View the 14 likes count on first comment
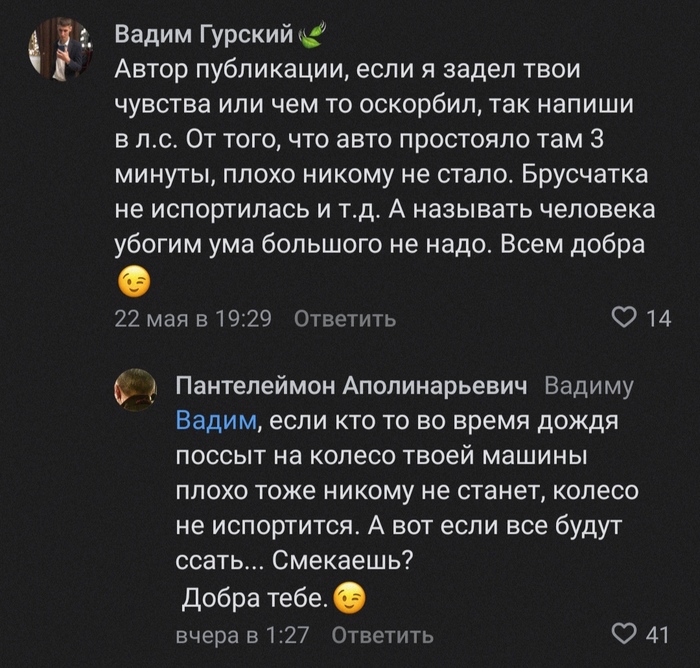Screen dimensions: 700x668 pyautogui.click(x=658, y=319)
